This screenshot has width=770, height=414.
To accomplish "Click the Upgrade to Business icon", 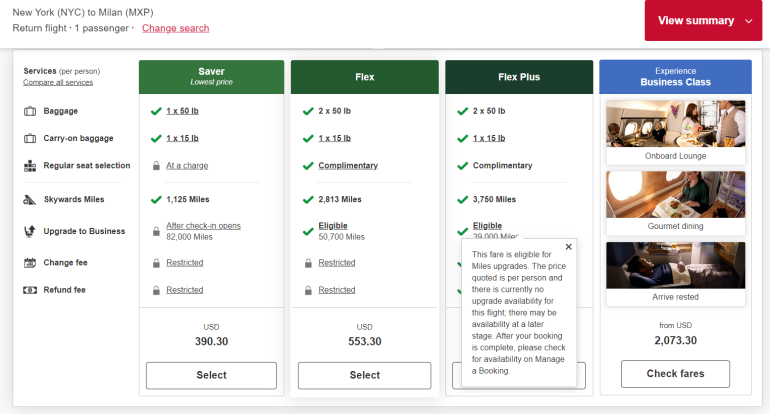I will pyautogui.click(x=30, y=232).
